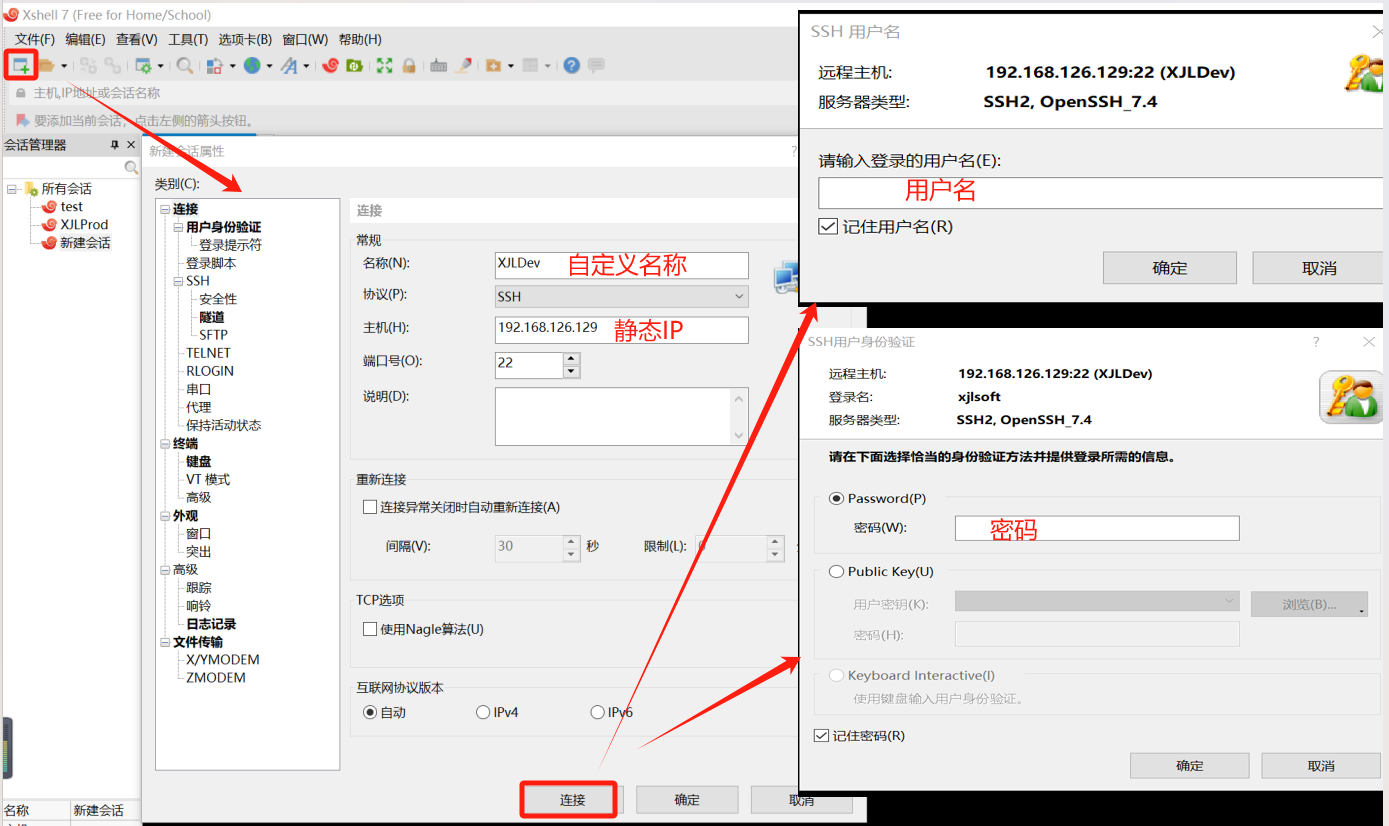
Task: Click the Session Manager search magnifier
Action: coord(131,167)
